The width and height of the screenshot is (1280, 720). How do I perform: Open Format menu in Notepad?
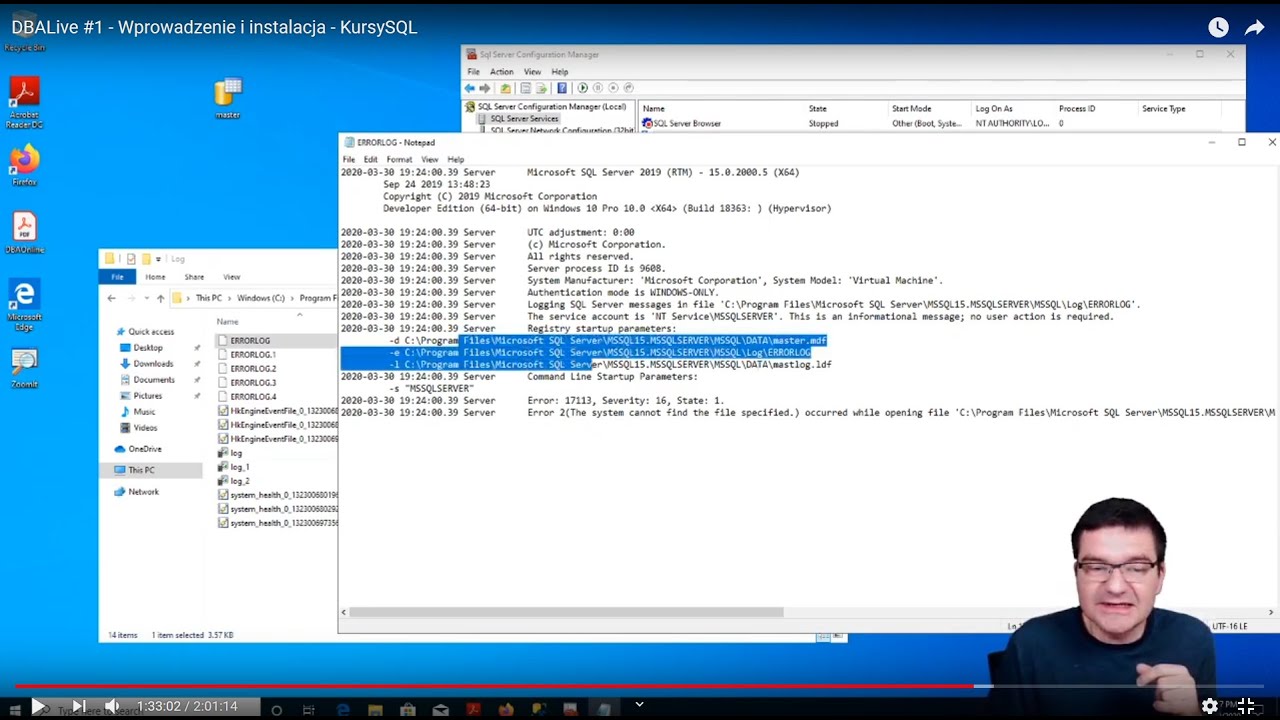pos(399,159)
